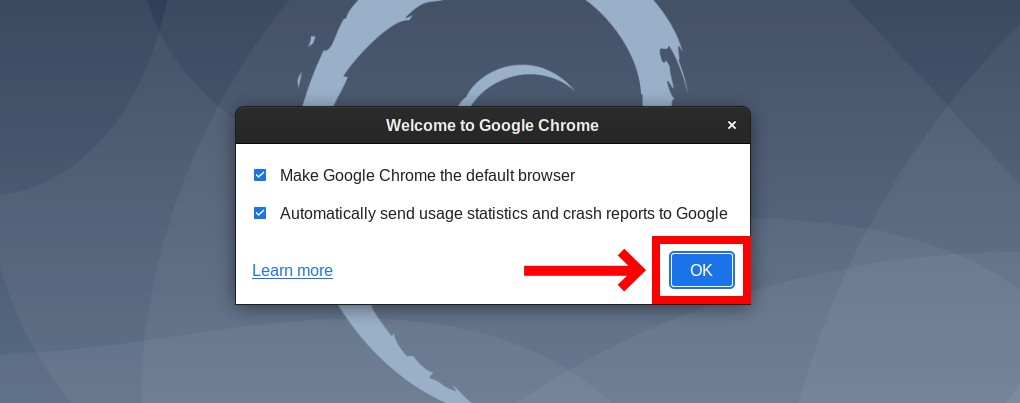Click the 'Make Google Chrome the default browser' label
Image resolution: width=1020 pixels, height=403 pixels.
(x=427, y=176)
